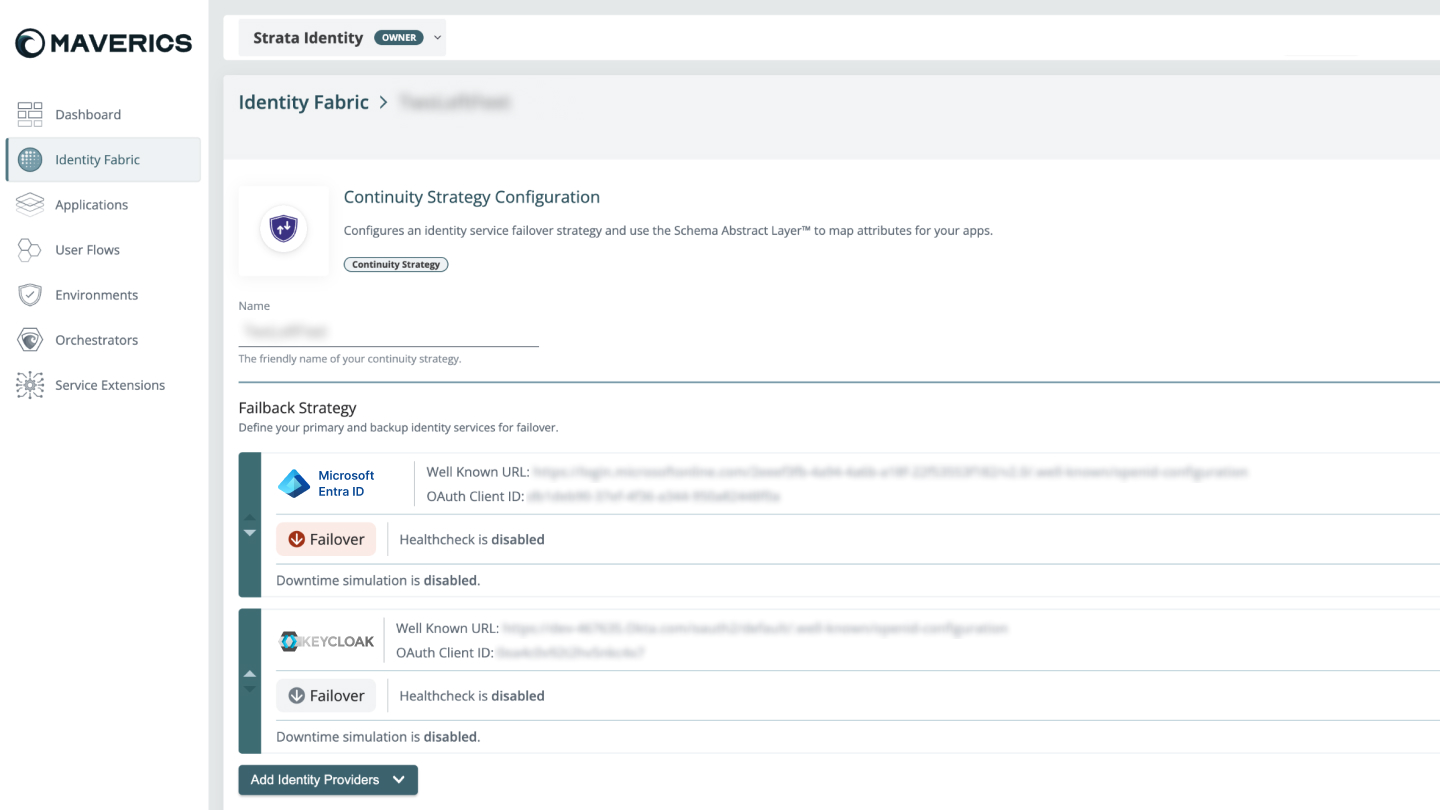Image resolution: width=1440 pixels, height=810 pixels.
Task: Click the User Flows hexagon icon
Action: [30, 249]
